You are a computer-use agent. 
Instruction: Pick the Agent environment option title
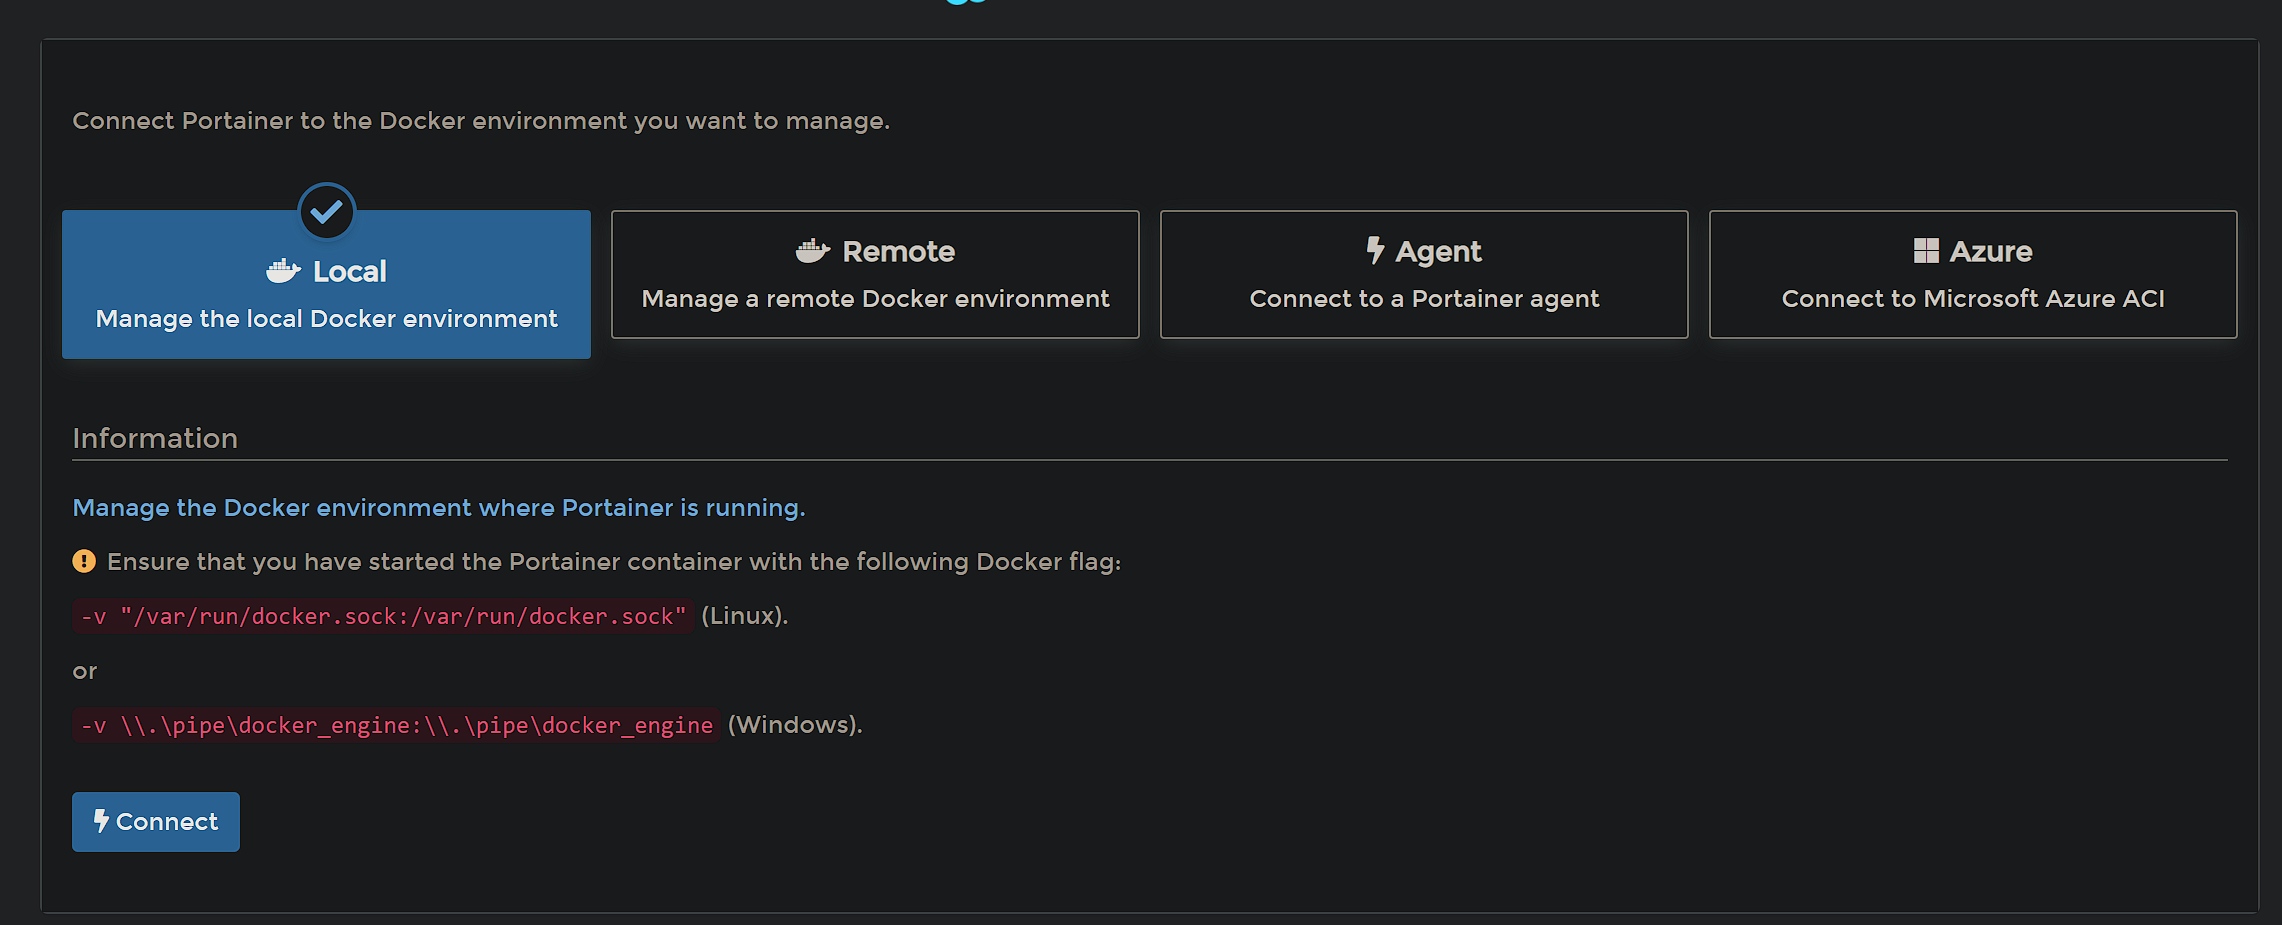click(1438, 251)
